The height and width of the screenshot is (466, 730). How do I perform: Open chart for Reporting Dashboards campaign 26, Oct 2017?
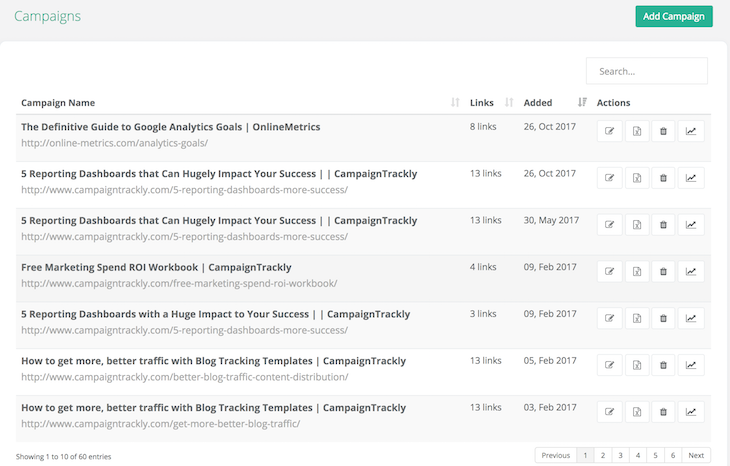point(691,178)
